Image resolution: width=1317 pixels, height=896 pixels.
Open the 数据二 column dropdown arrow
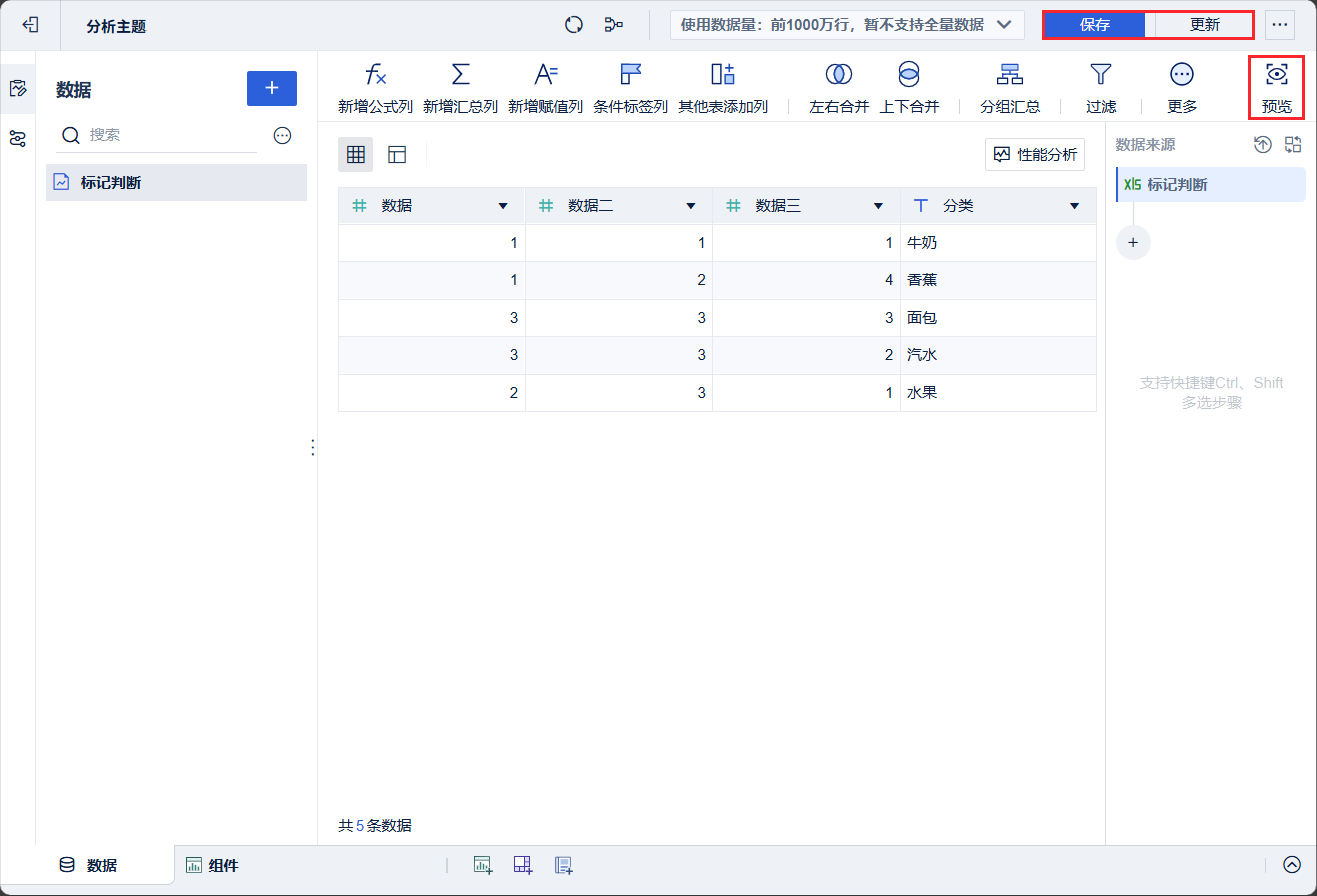coord(691,206)
